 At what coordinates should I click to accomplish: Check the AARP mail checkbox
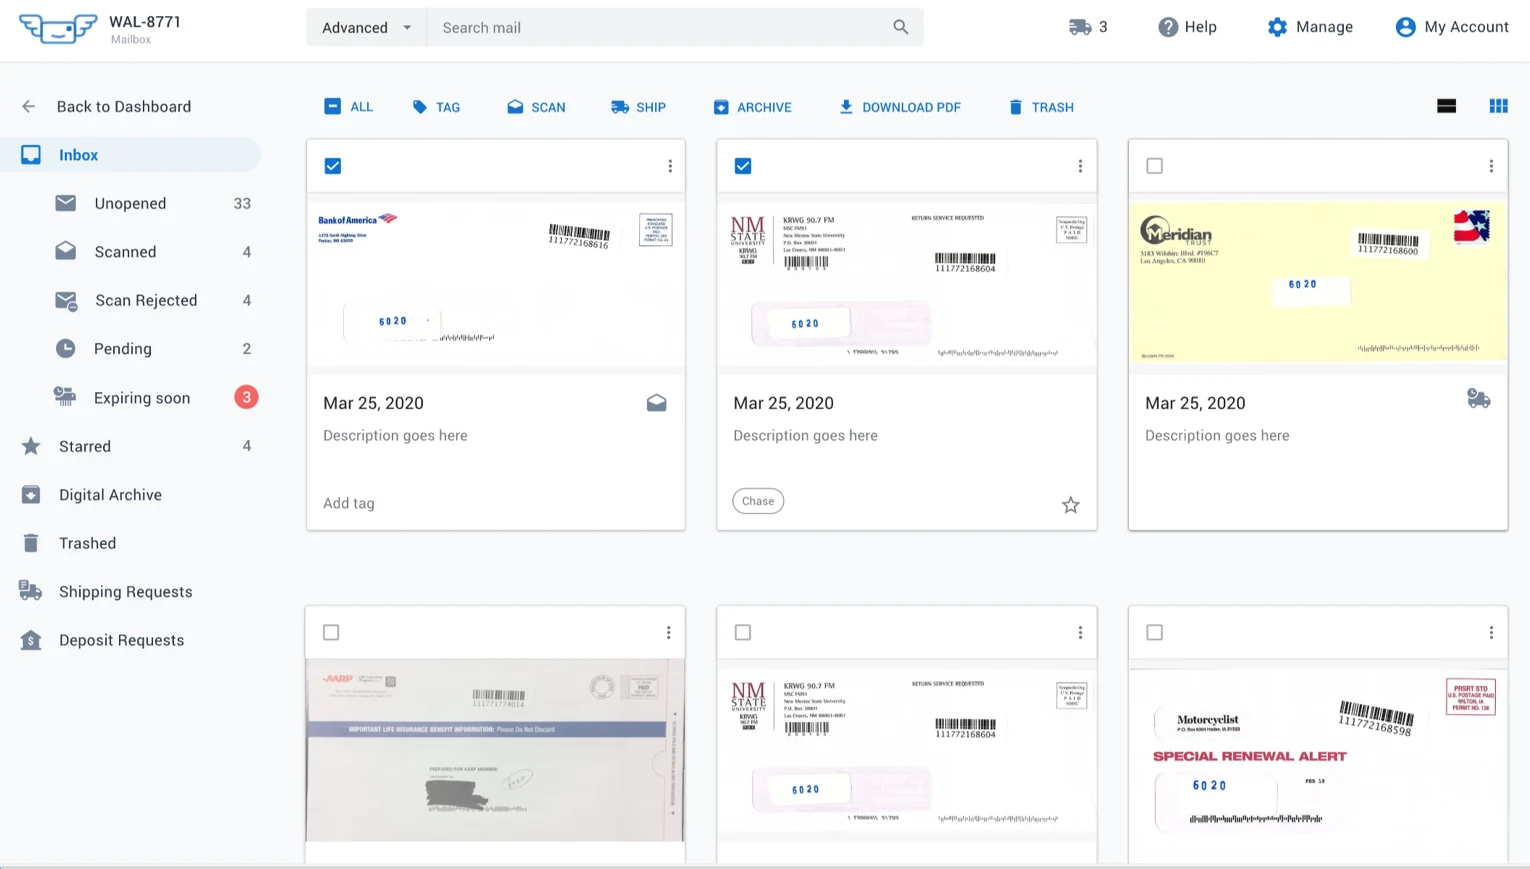332,632
